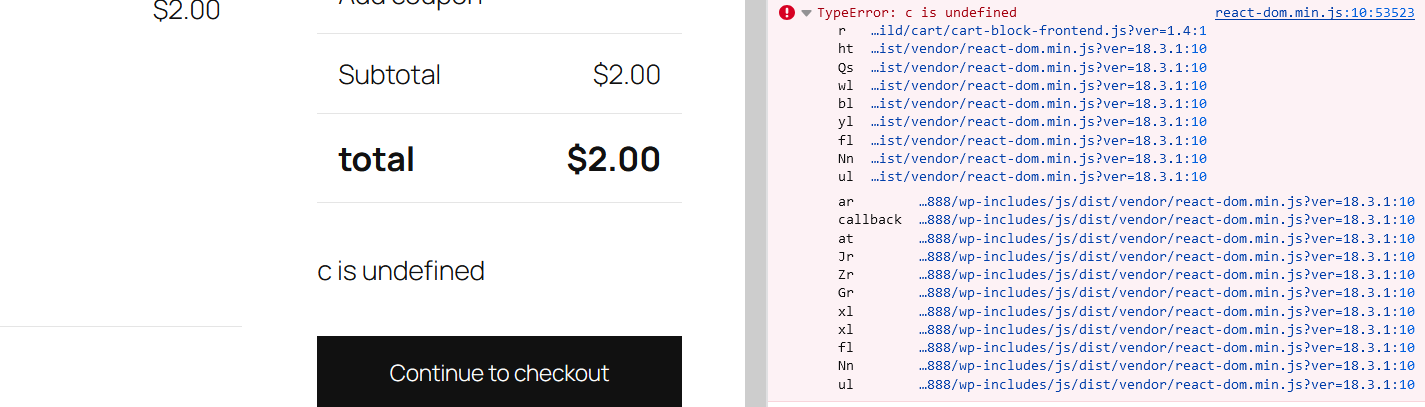Click the red error icon in console
The height and width of the screenshot is (407, 1425).
click(787, 13)
